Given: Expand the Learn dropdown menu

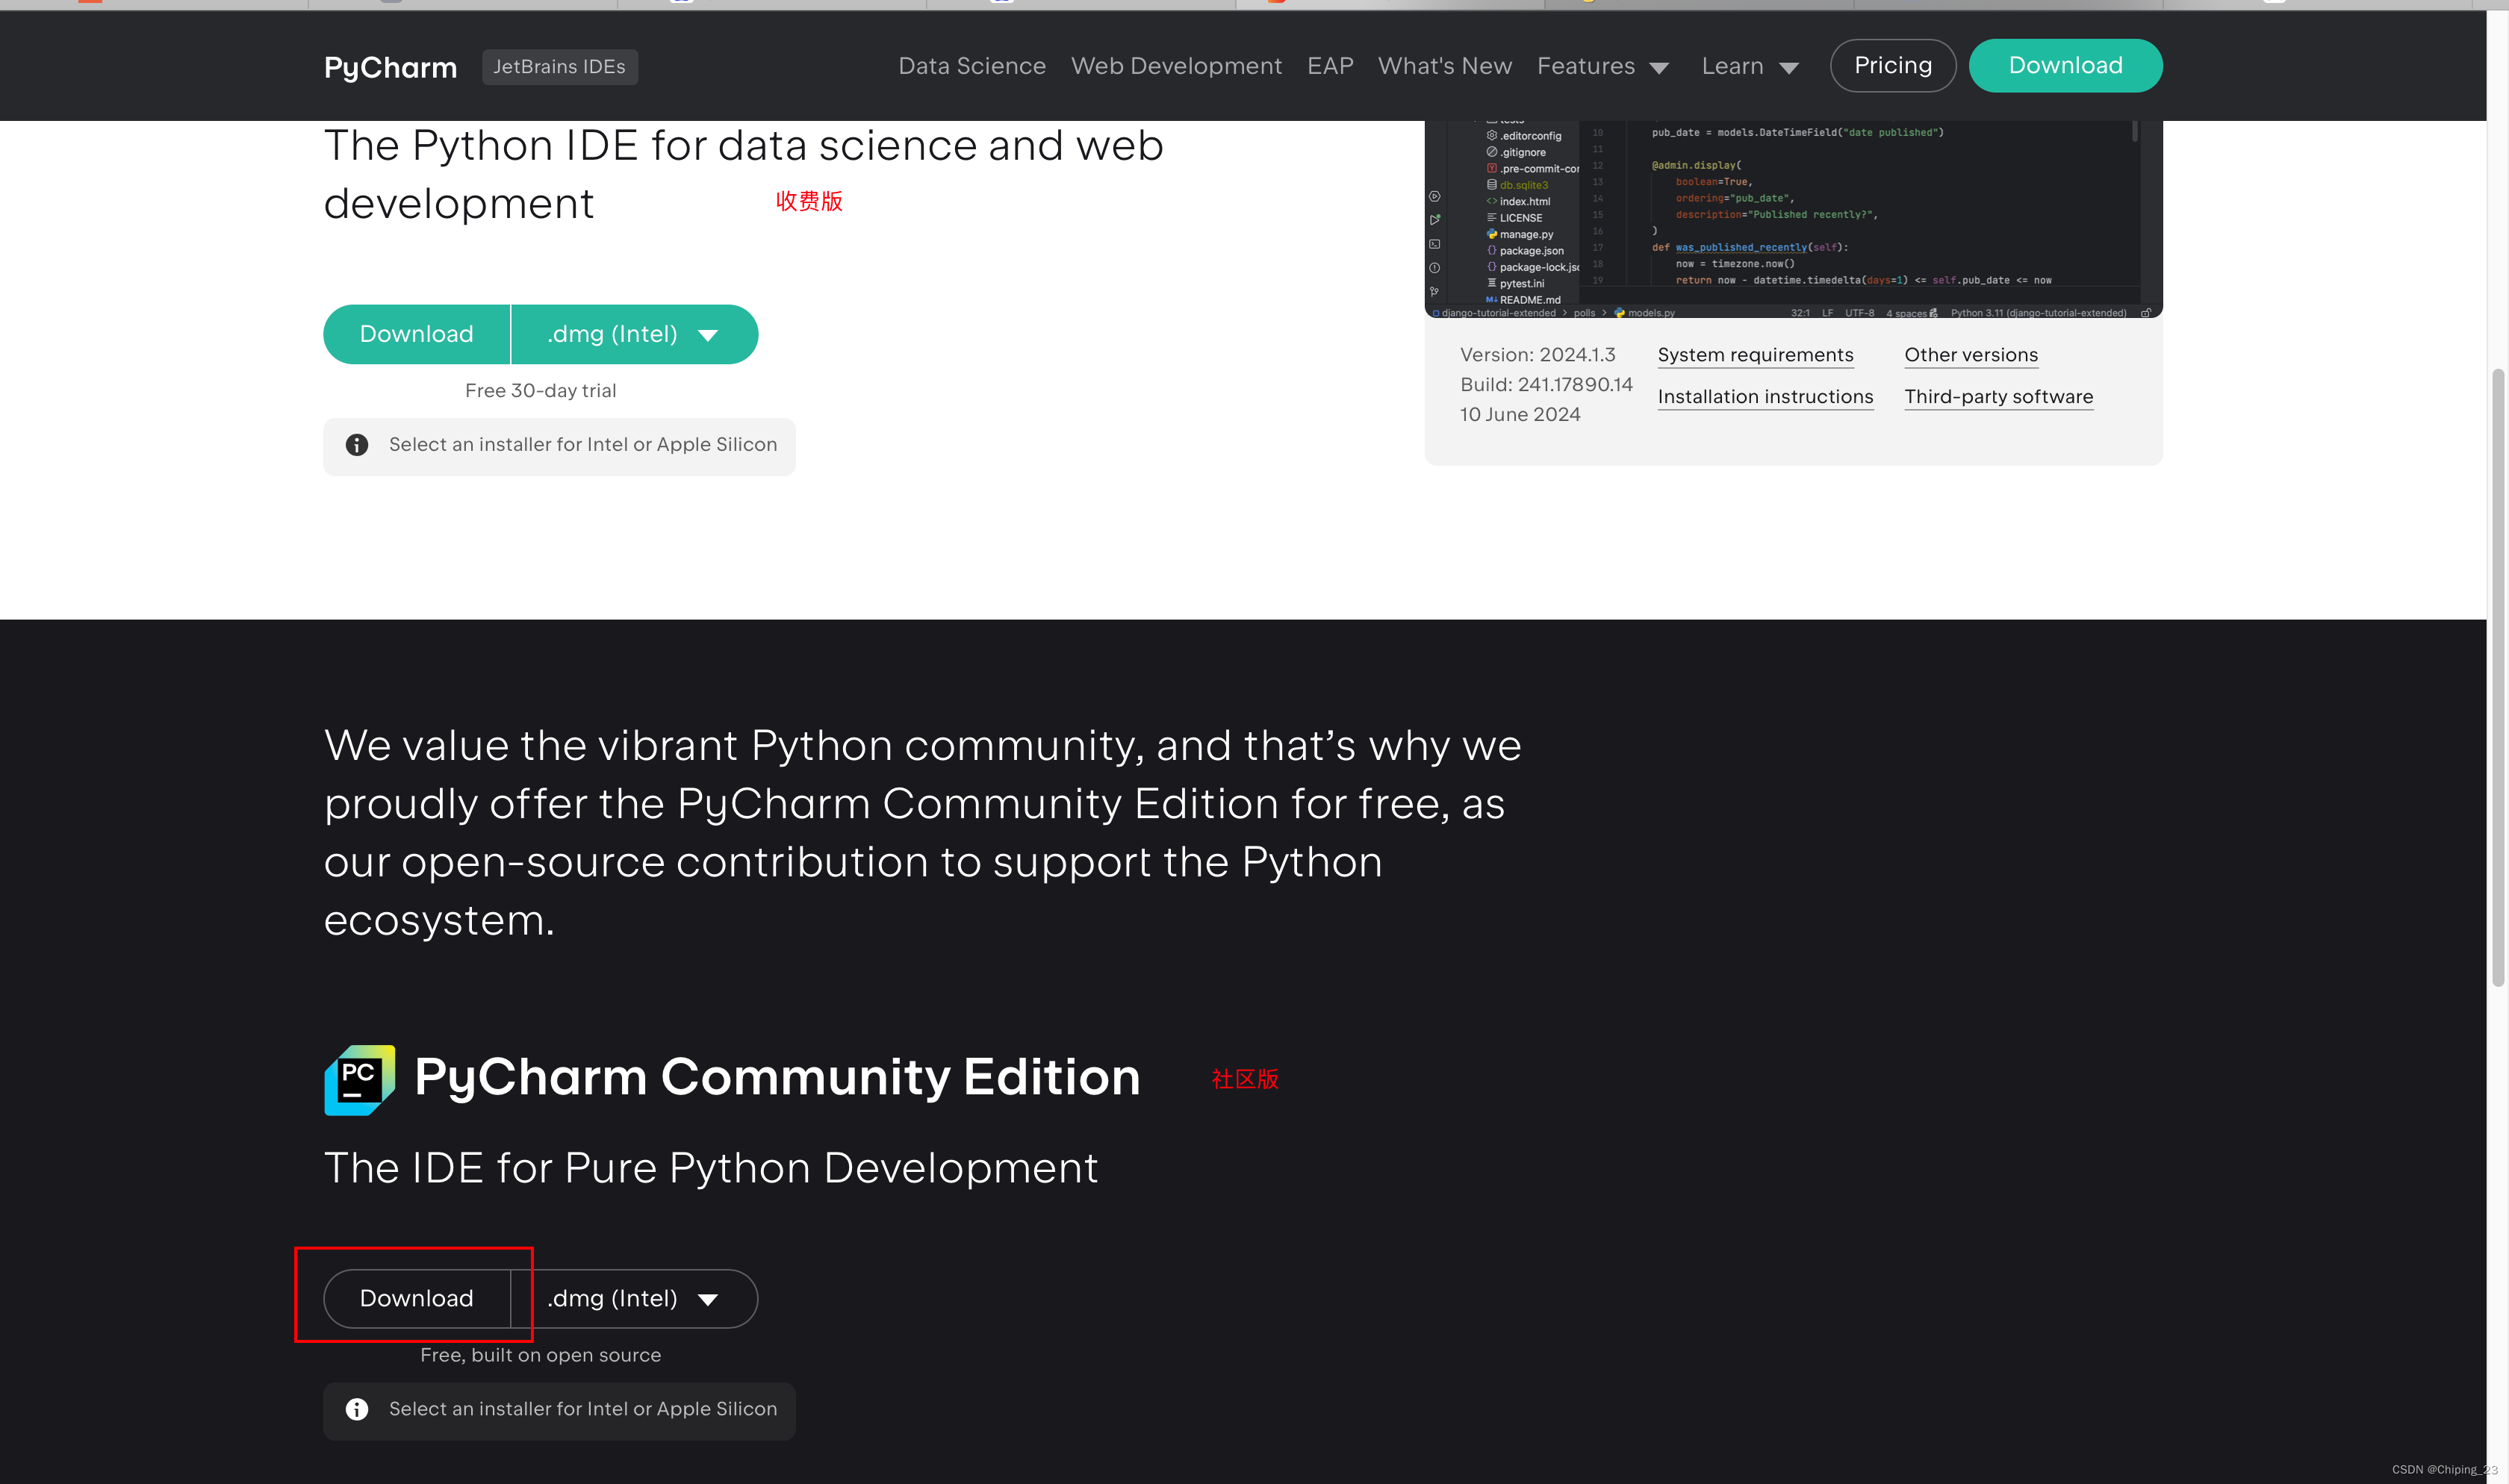Looking at the screenshot, I should coord(1750,66).
